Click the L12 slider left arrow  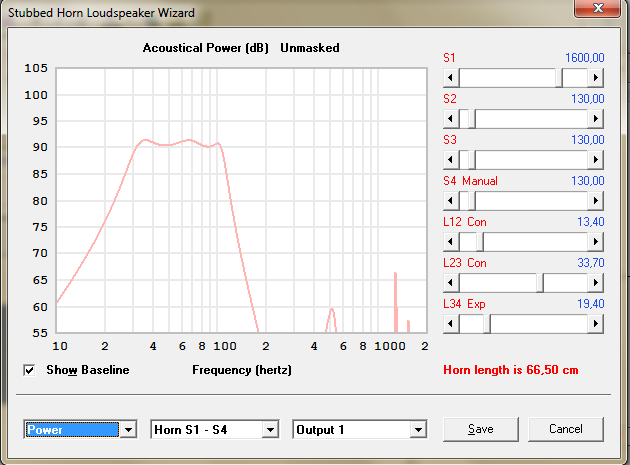coord(451,242)
